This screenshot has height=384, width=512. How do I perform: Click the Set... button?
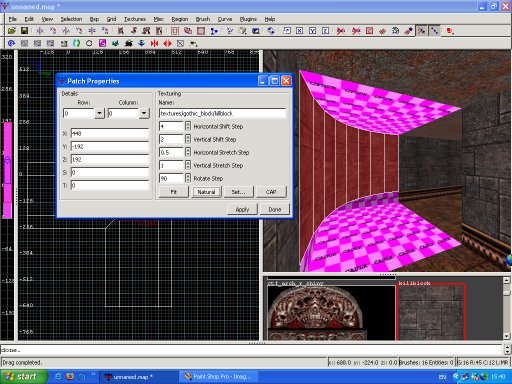pos(238,192)
